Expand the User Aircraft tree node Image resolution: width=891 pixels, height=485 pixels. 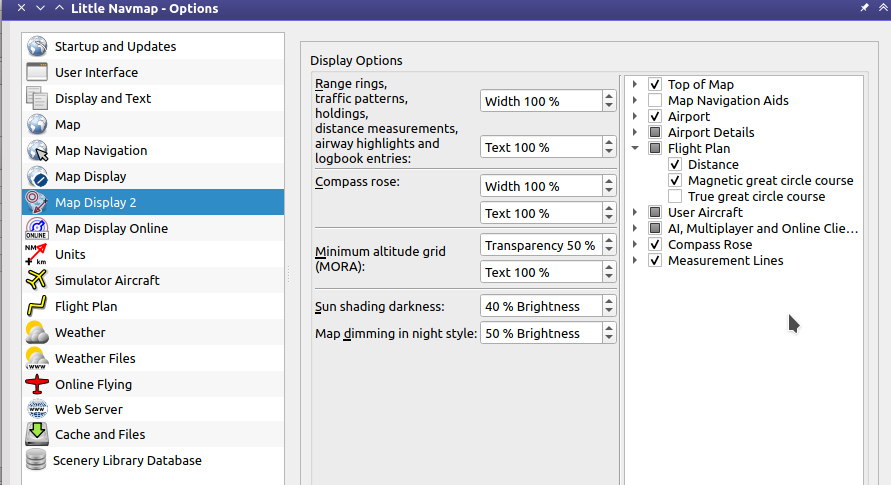click(x=635, y=212)
